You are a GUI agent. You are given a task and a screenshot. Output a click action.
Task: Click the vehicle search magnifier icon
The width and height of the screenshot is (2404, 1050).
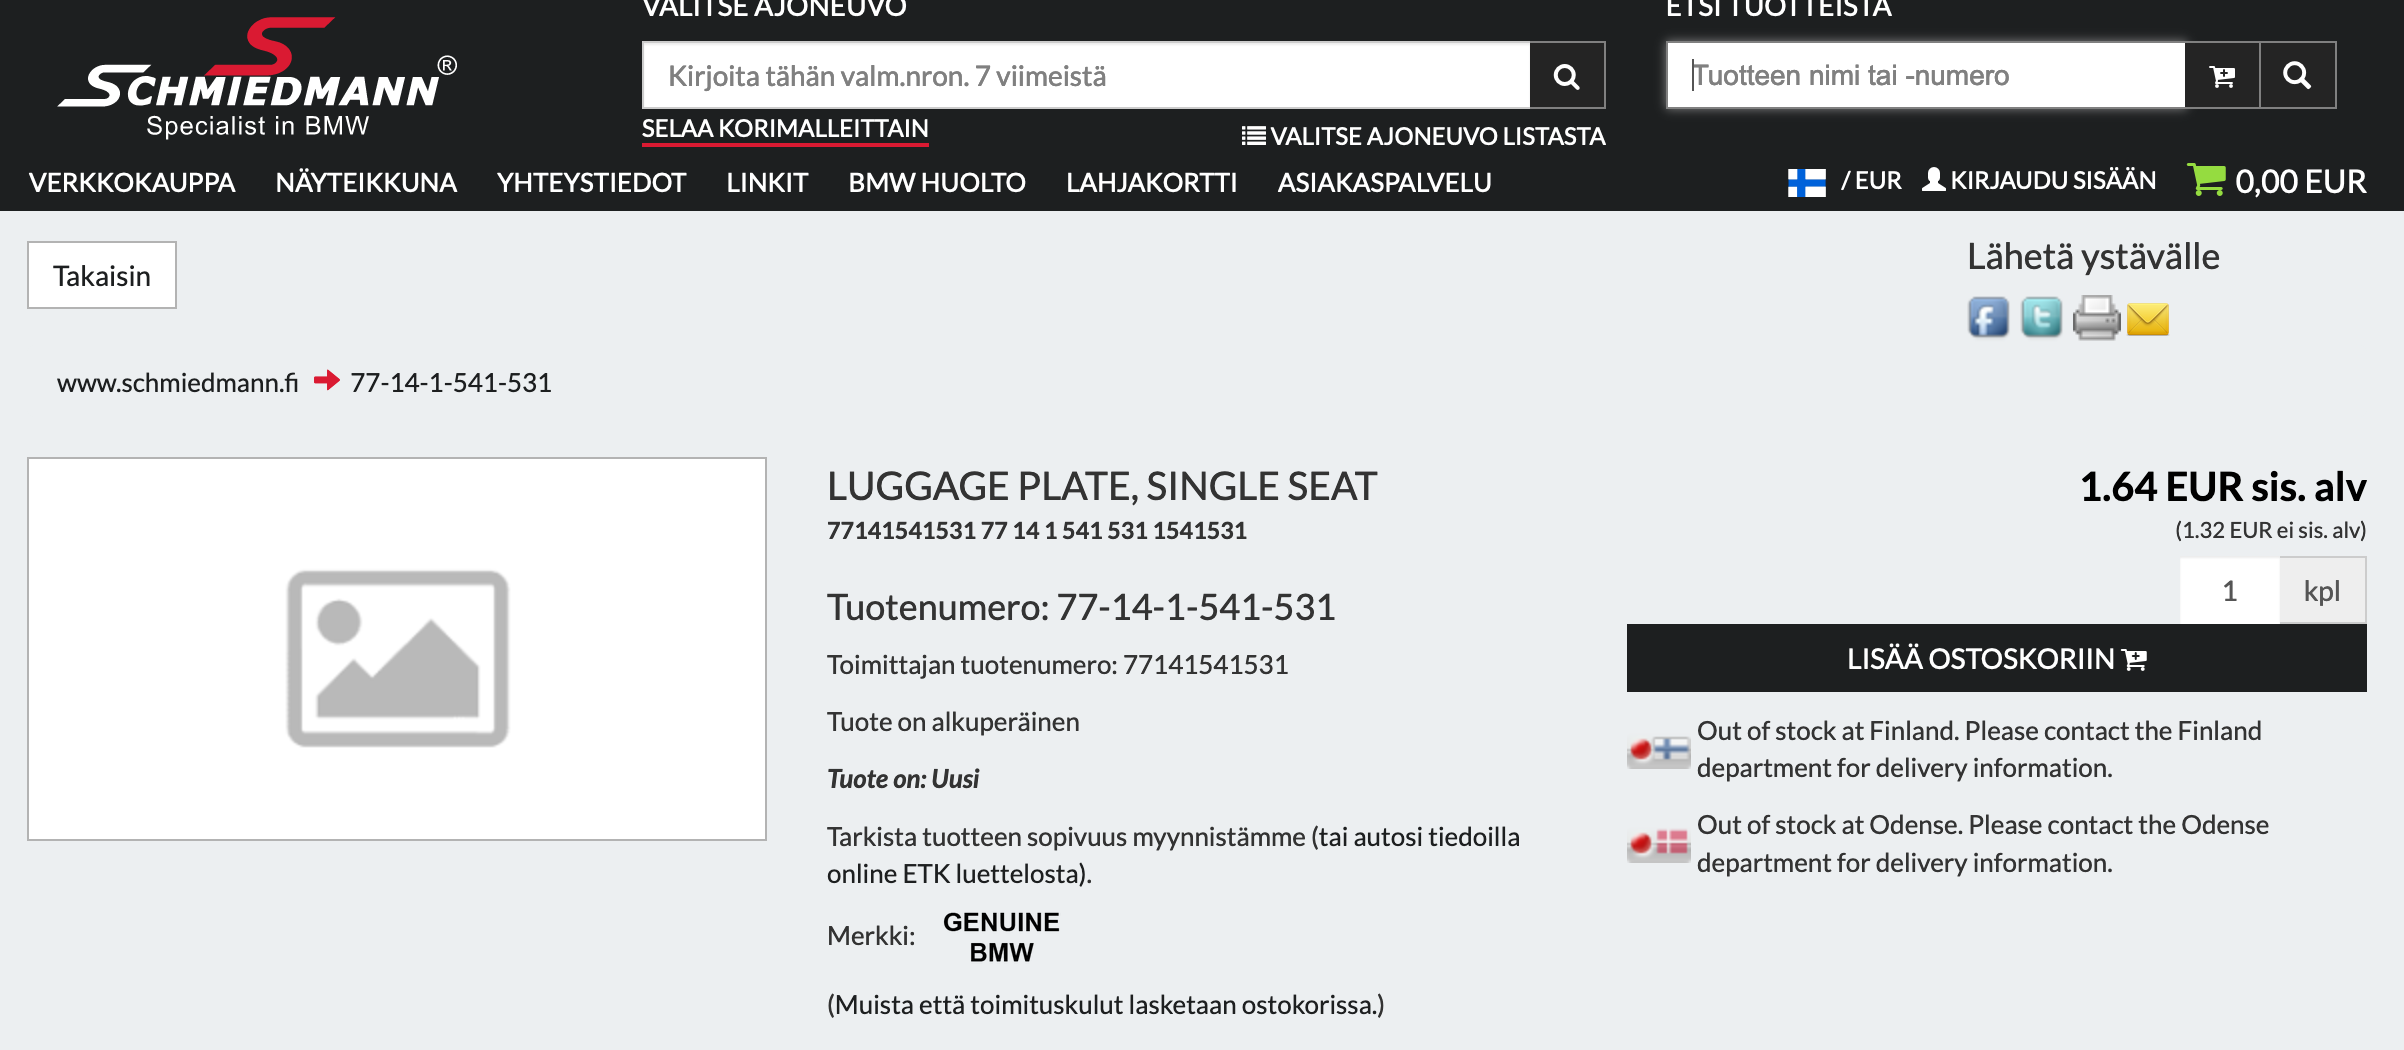1567,76
